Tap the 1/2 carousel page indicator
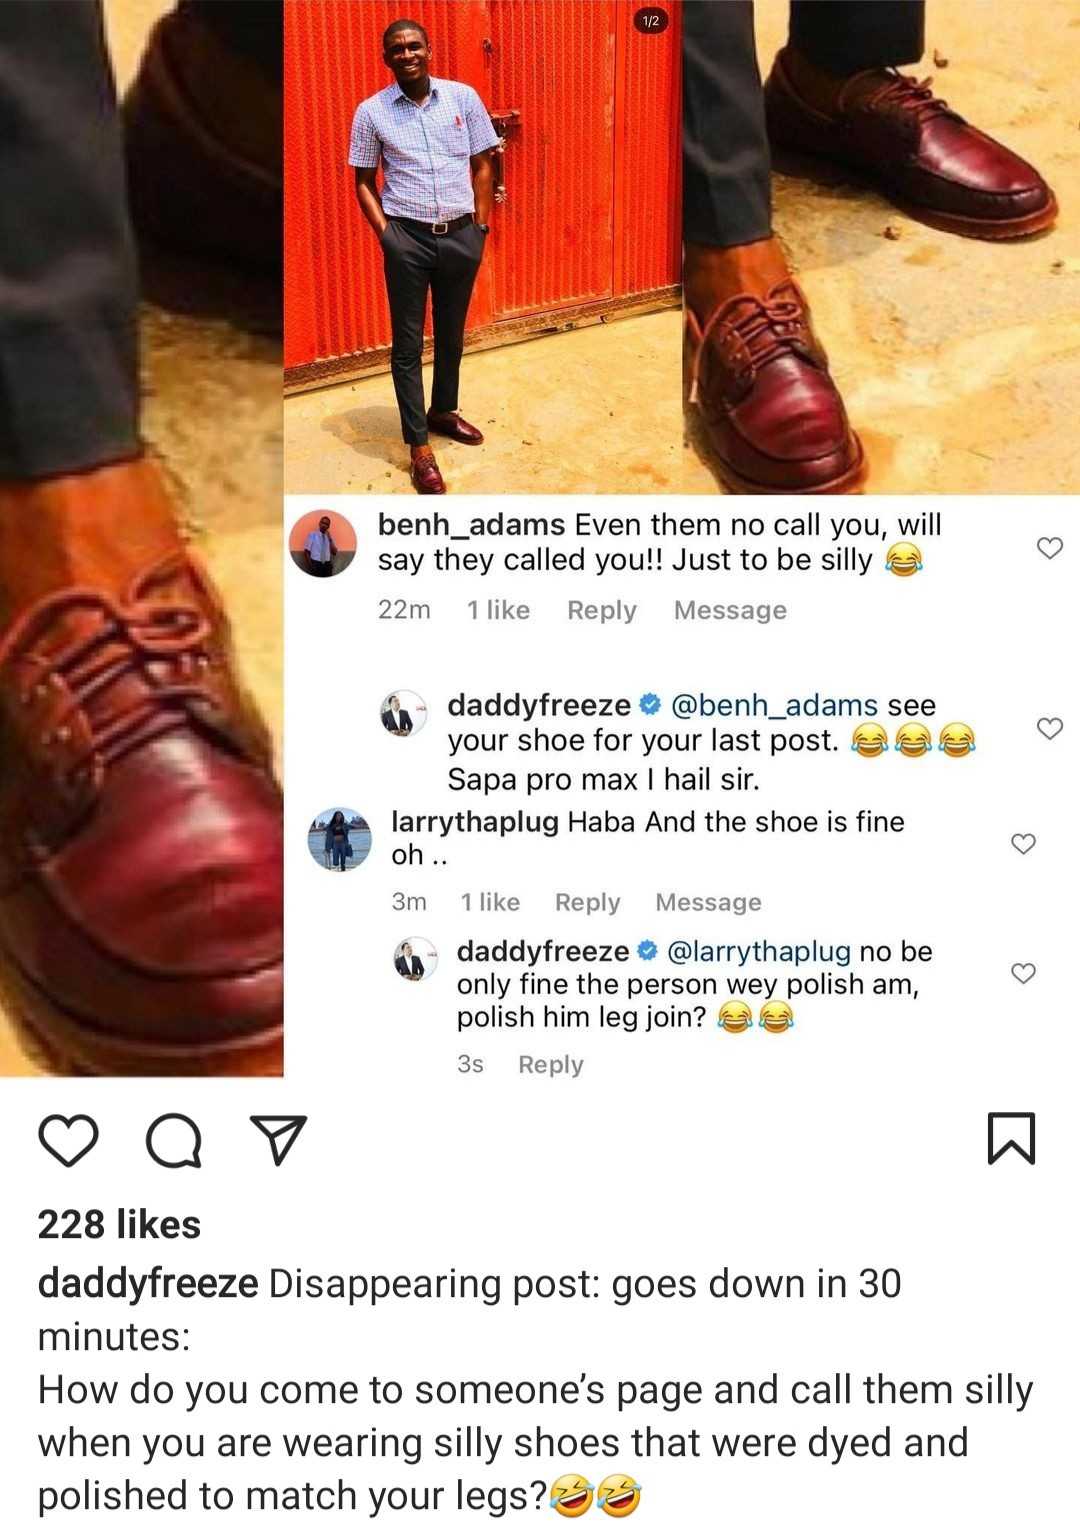Image resolution: width=1080 pixels, height=1534 pixels. point(651,21)
